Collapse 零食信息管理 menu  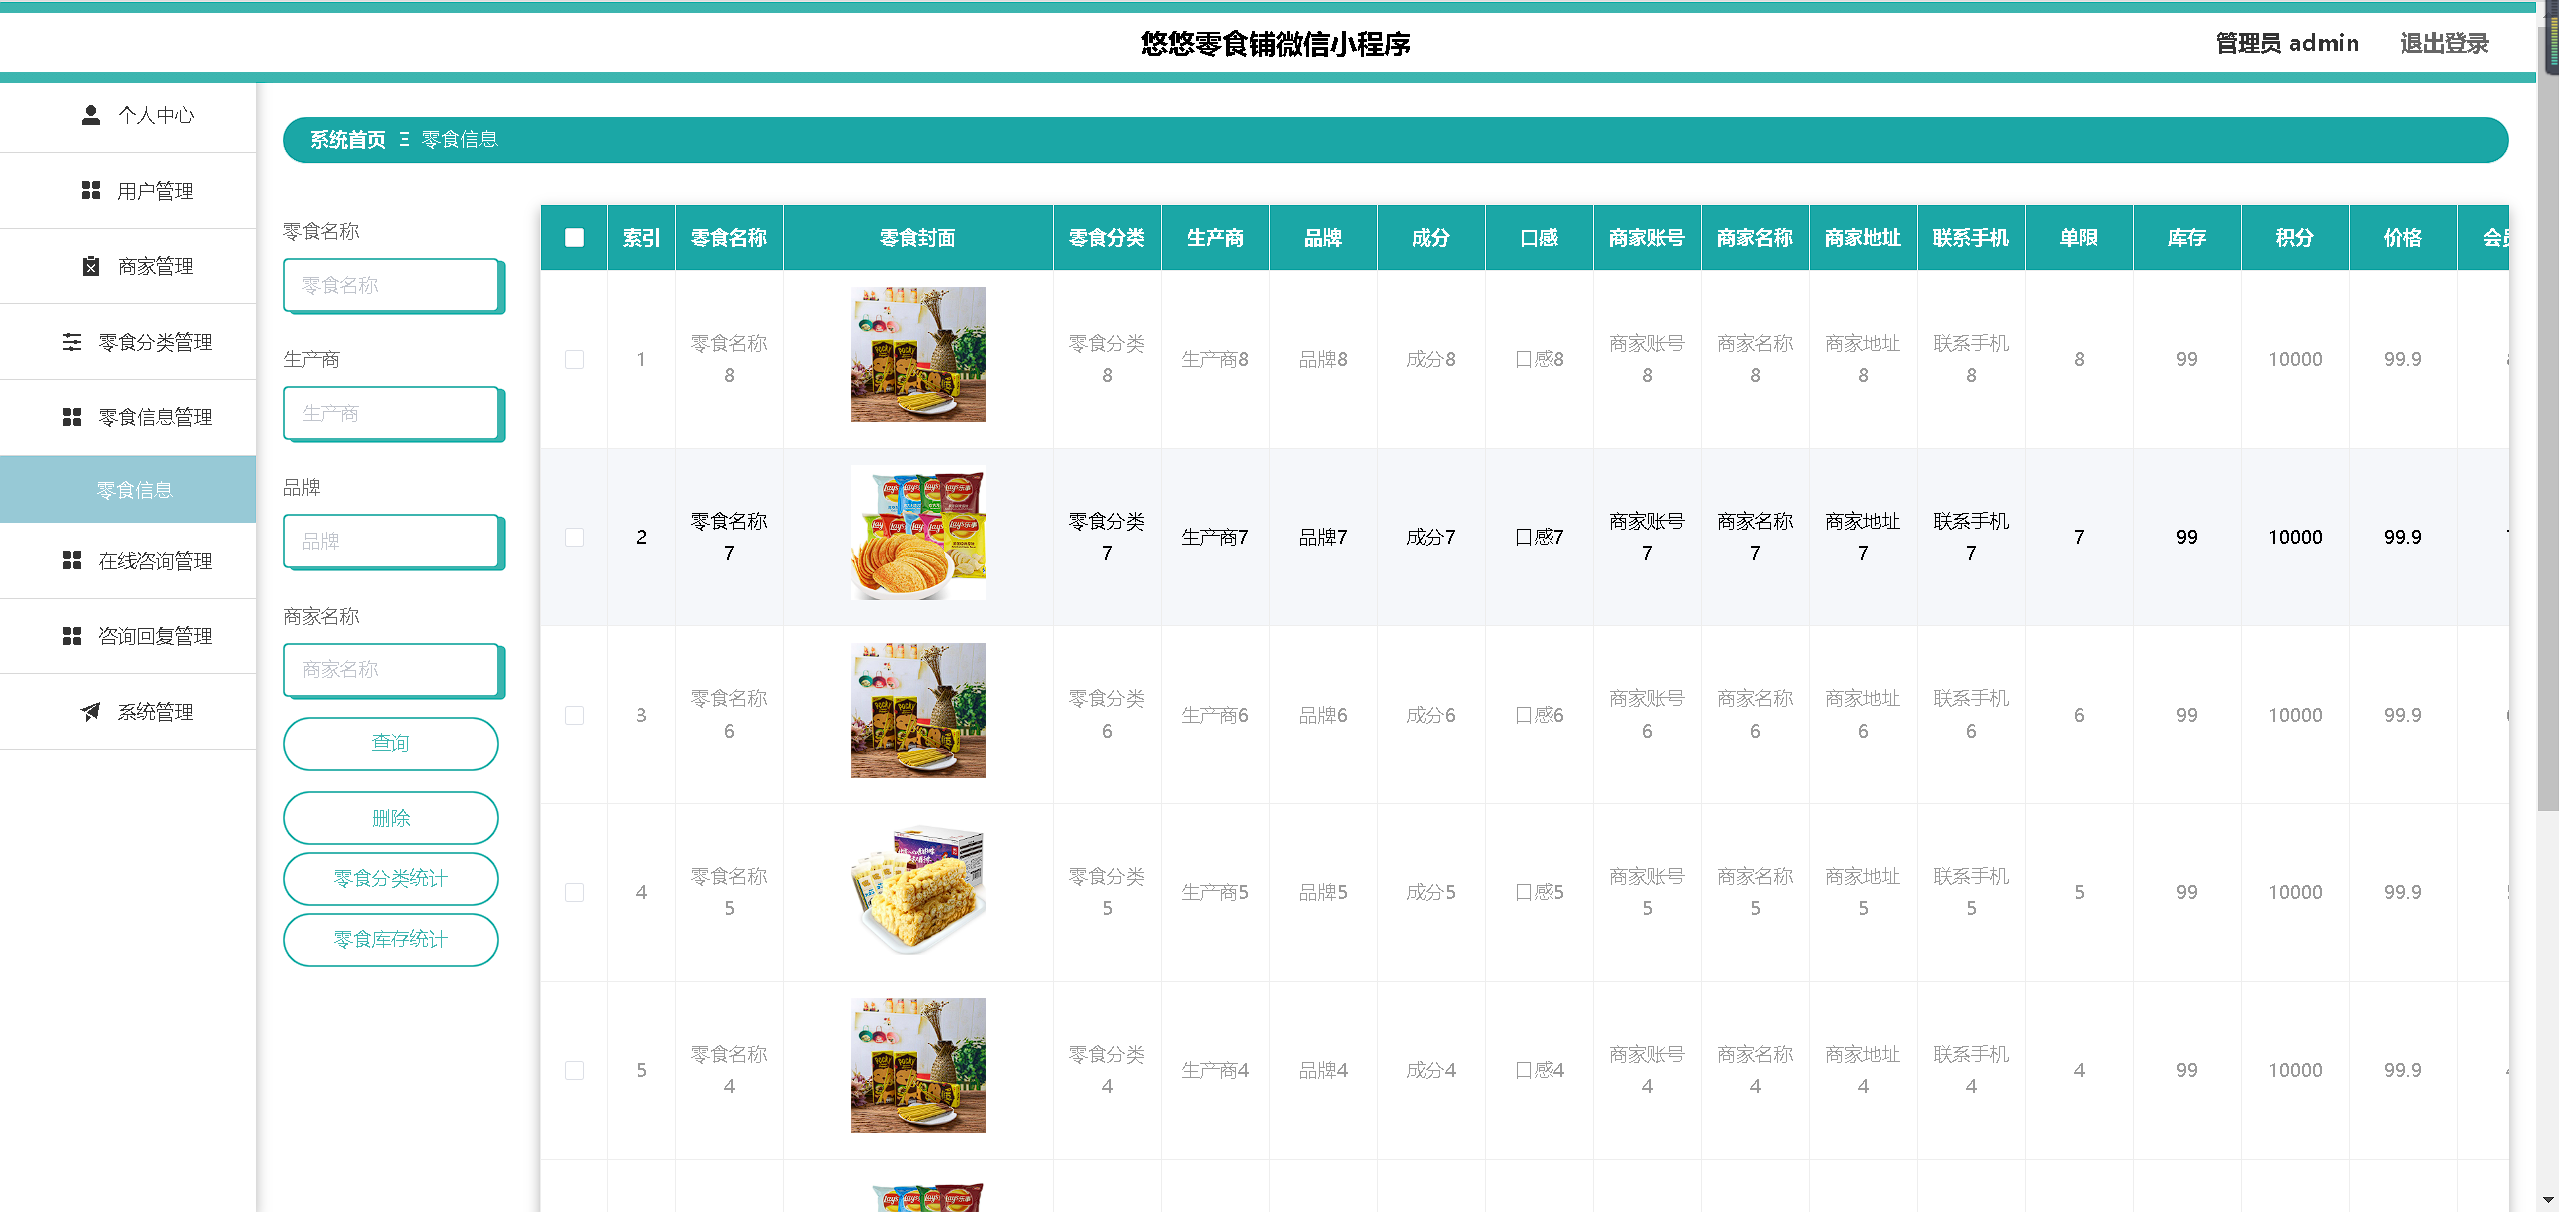(128, 417)
